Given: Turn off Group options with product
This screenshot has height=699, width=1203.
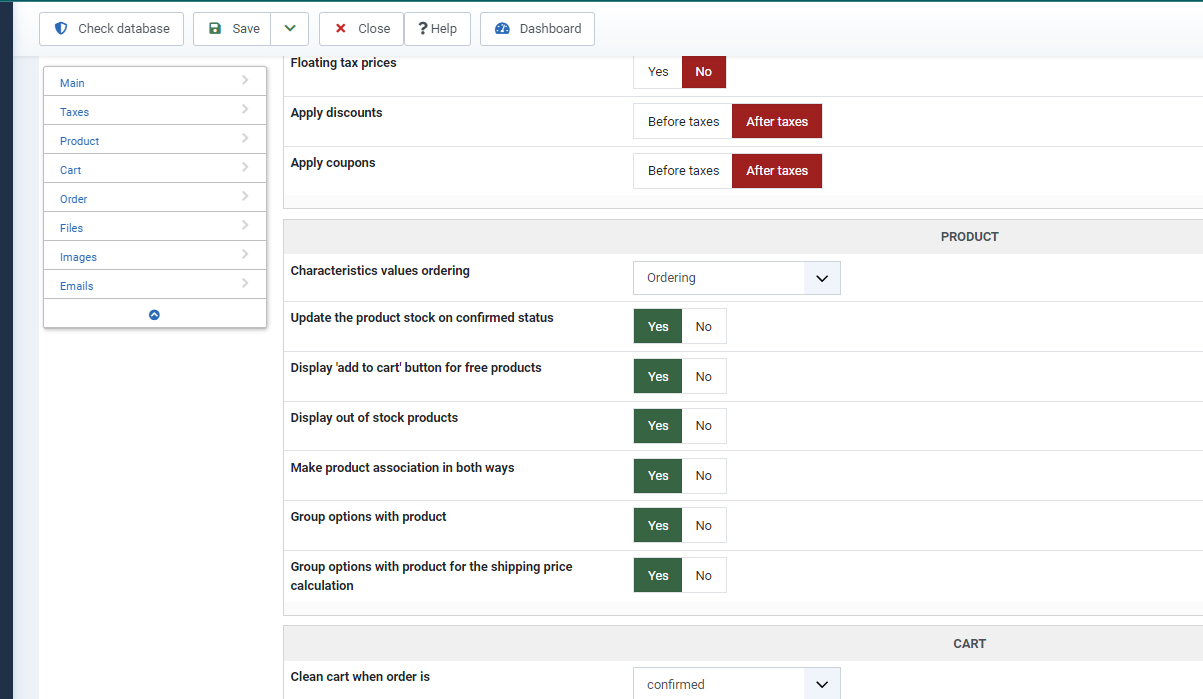Looking at the screenshot, I should (704, 526).
